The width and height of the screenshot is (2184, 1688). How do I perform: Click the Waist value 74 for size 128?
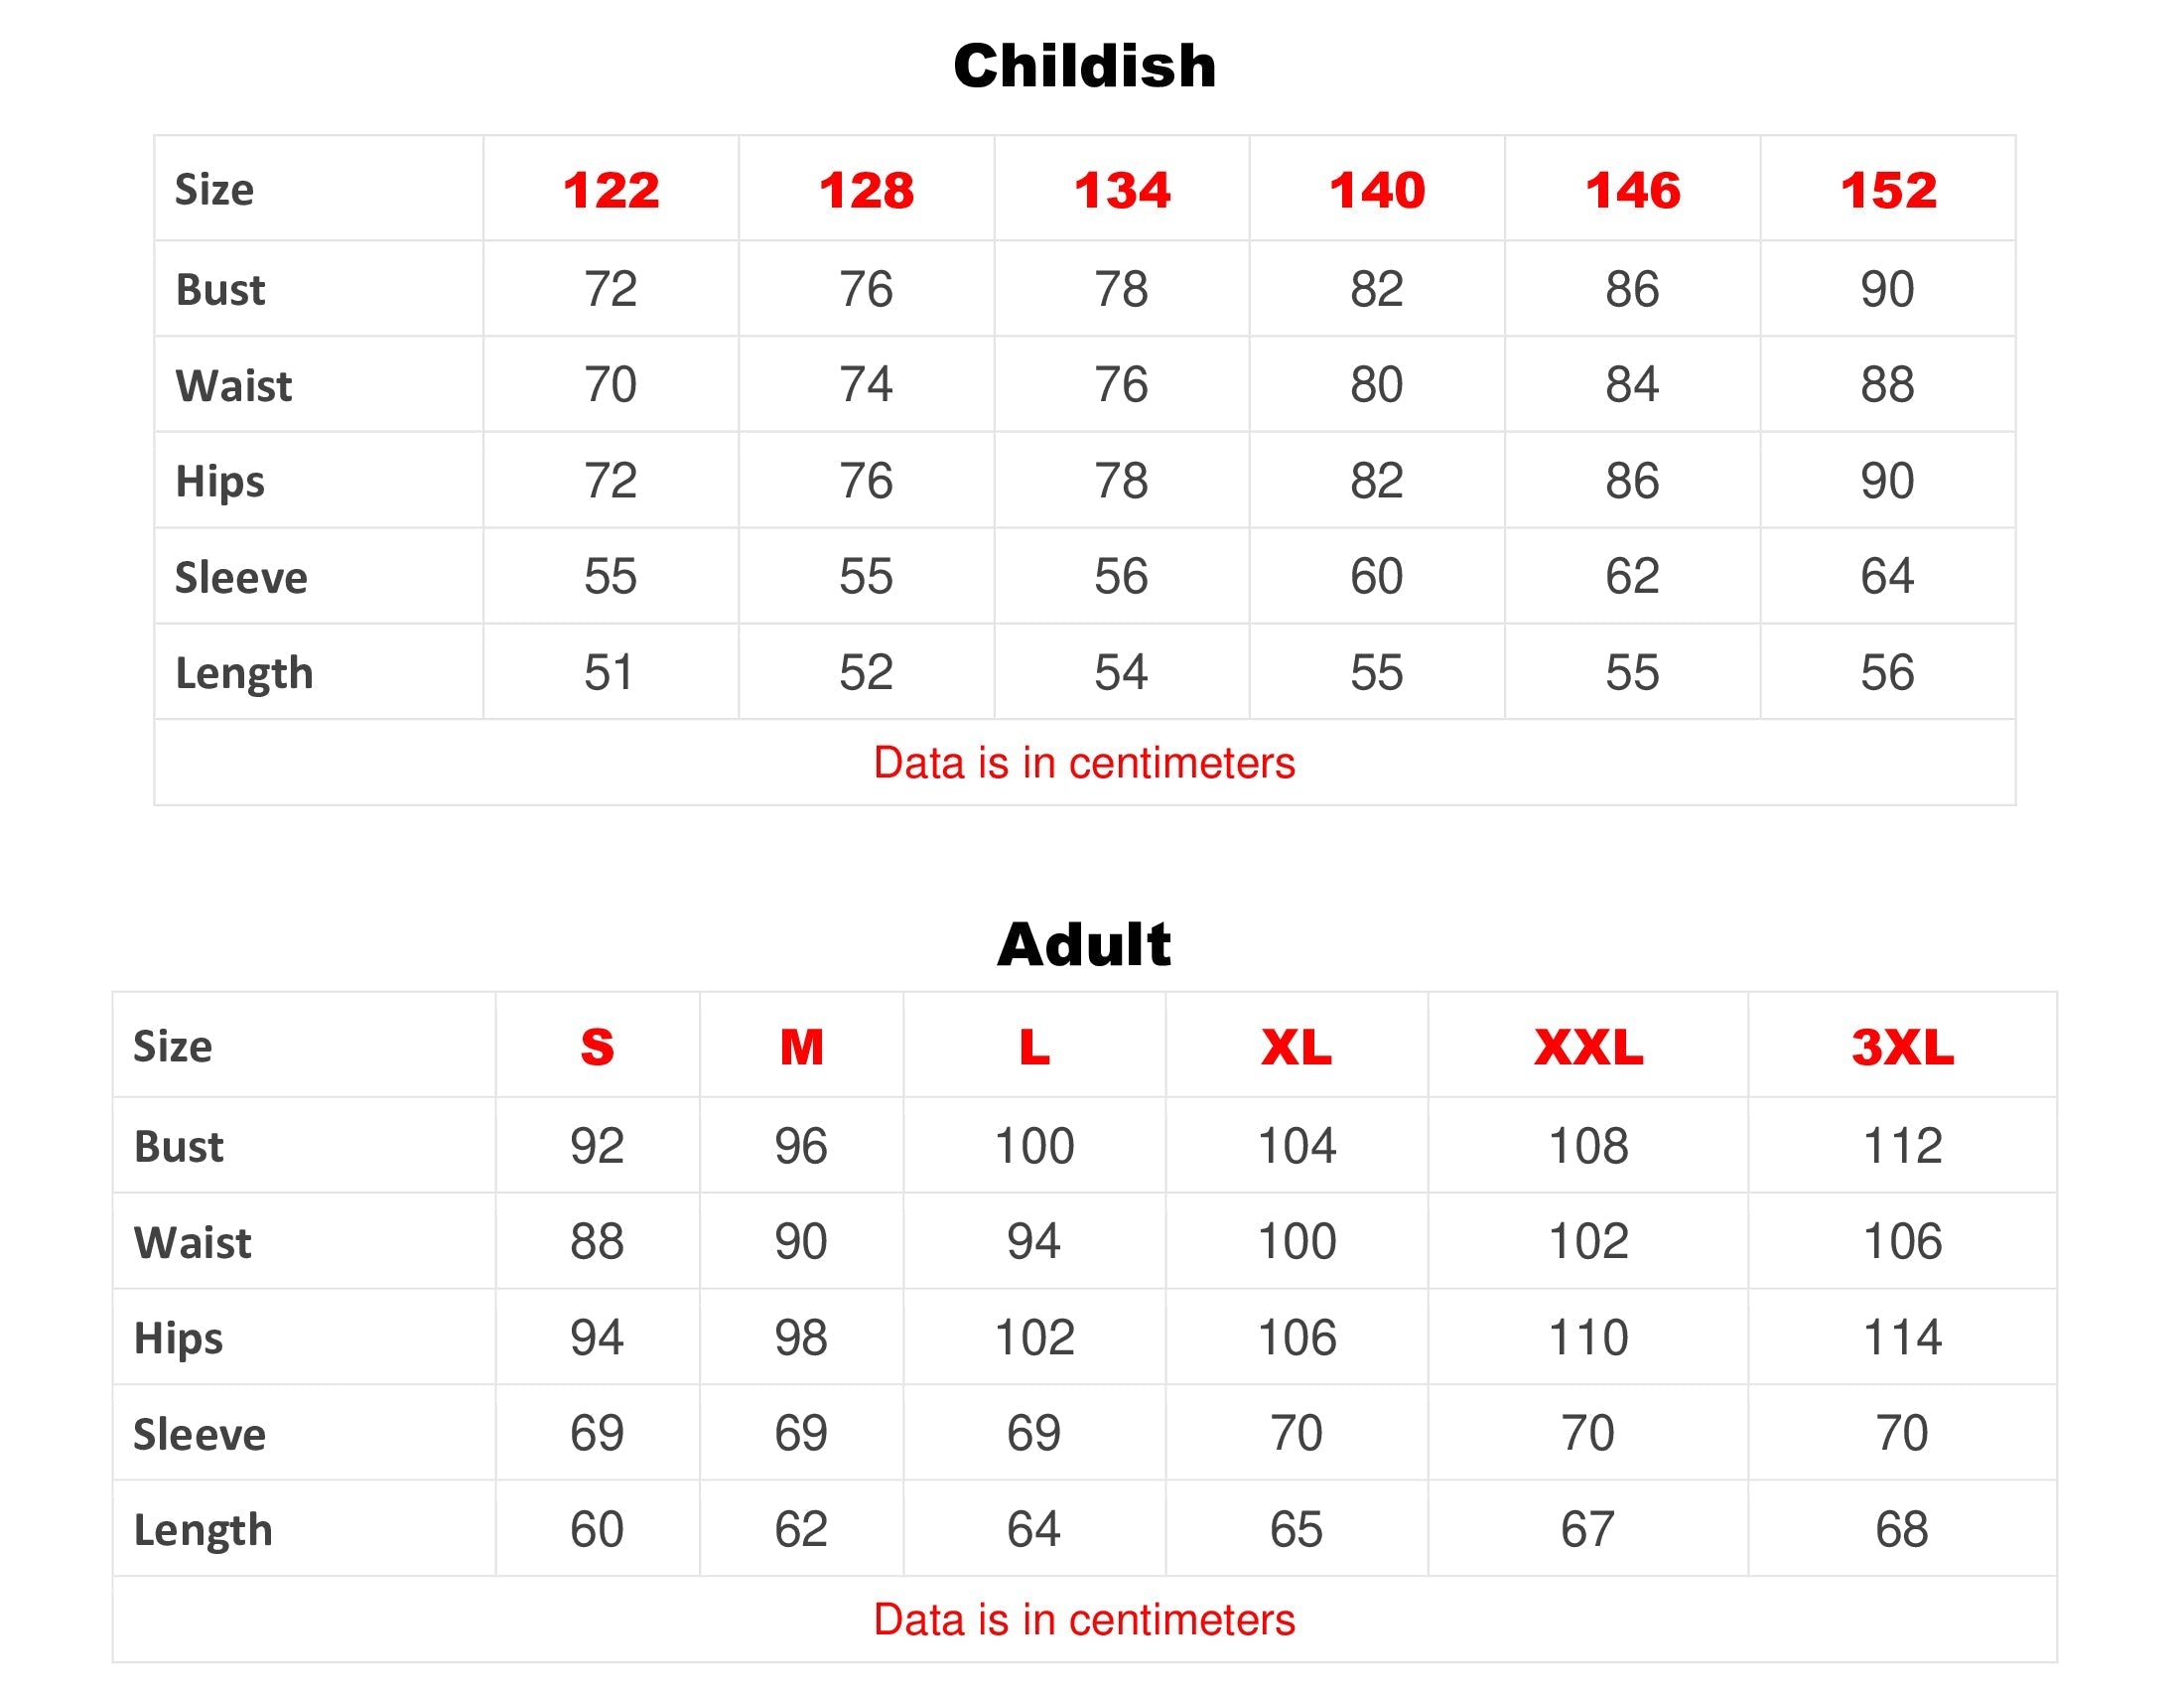click(x=866, y=385)
